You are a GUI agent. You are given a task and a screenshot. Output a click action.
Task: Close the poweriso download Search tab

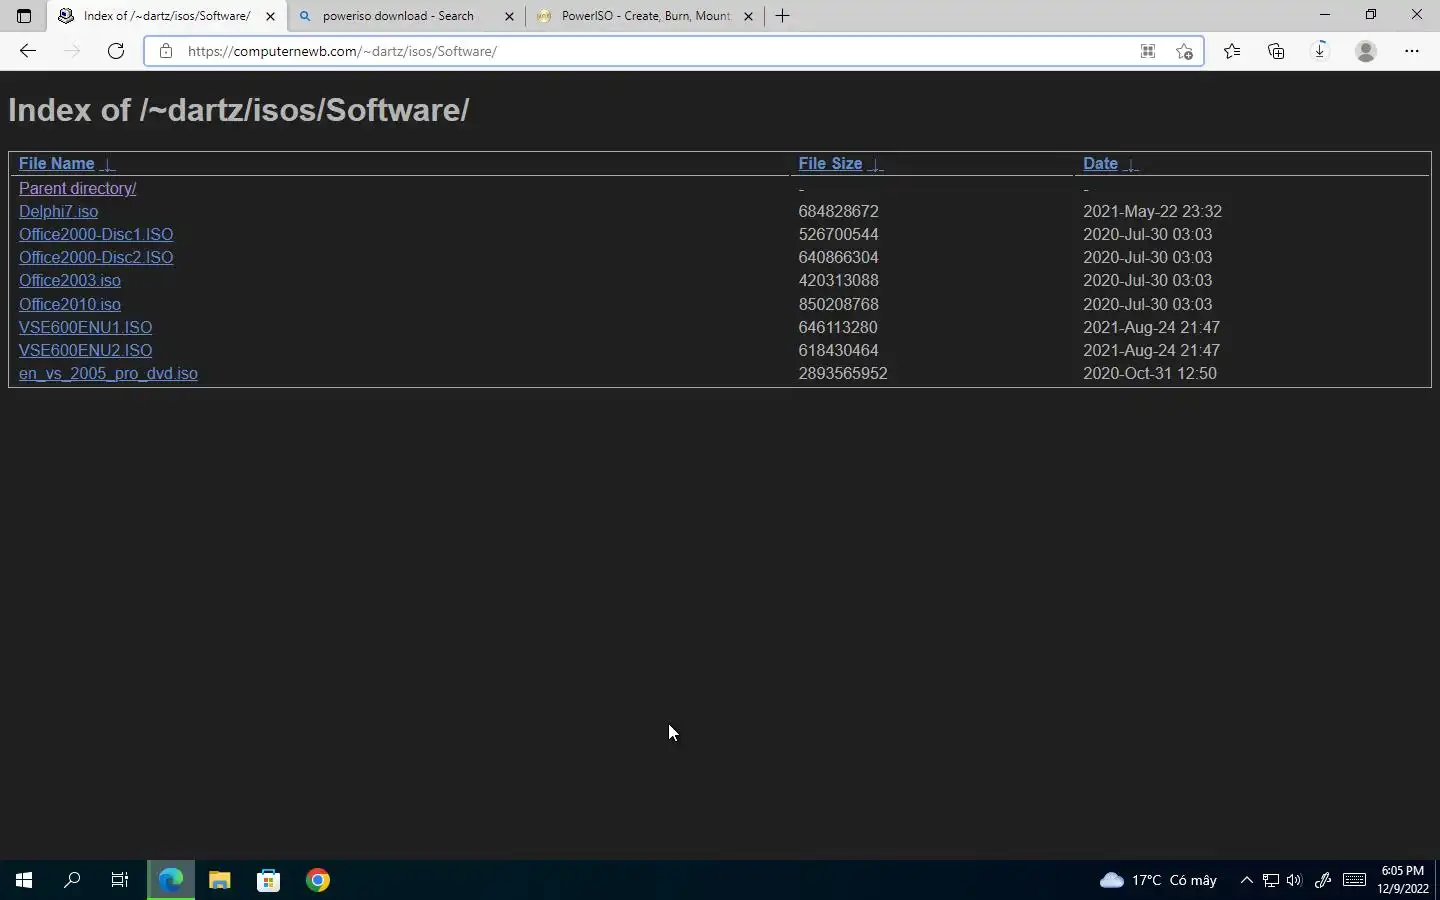pos(509,16)
